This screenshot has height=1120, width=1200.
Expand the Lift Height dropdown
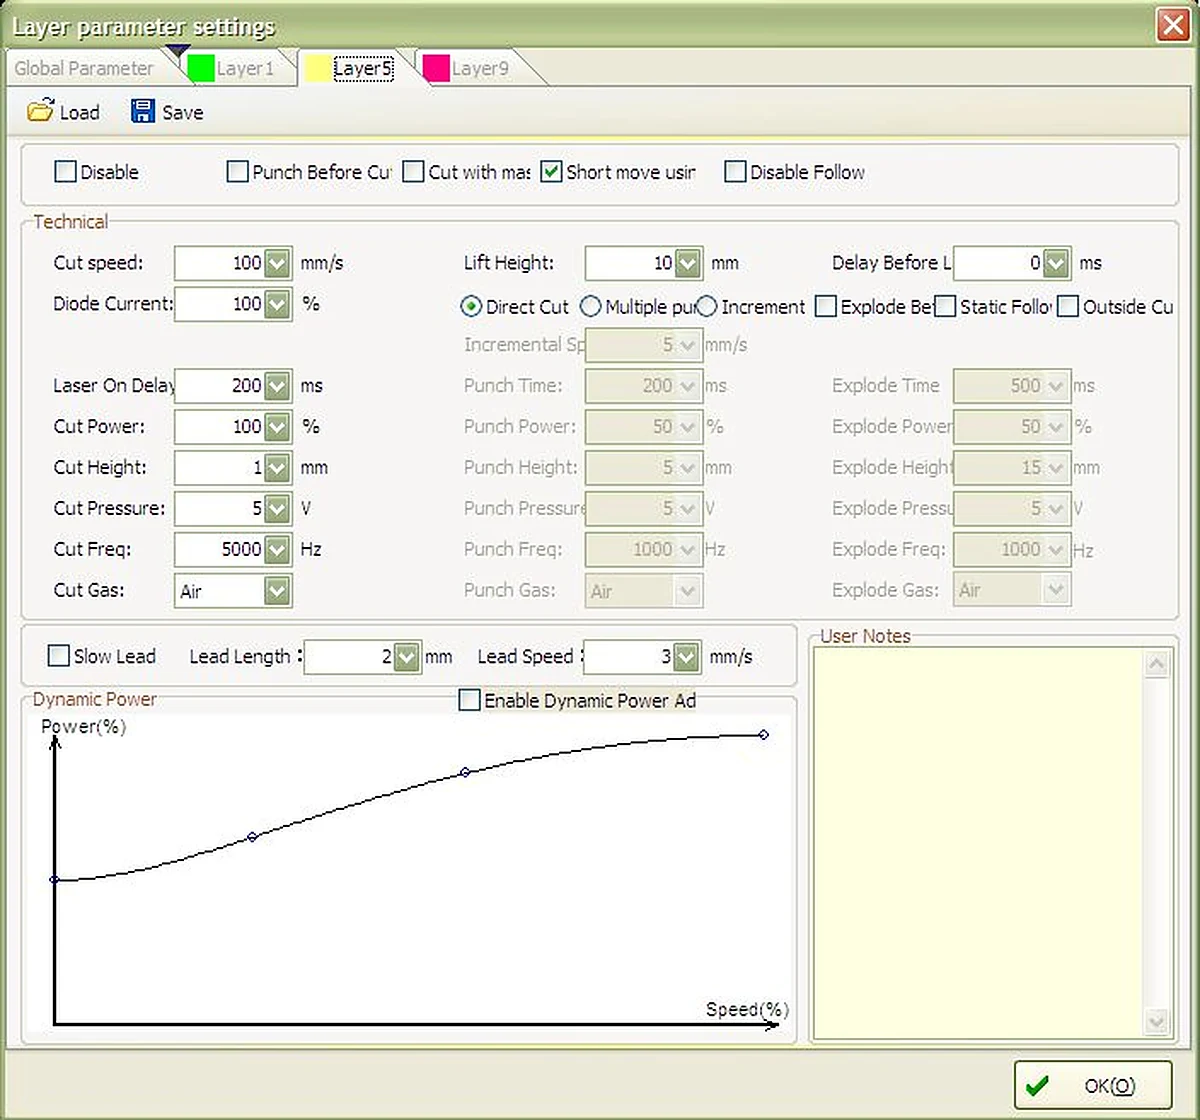(x=688, y=263)
